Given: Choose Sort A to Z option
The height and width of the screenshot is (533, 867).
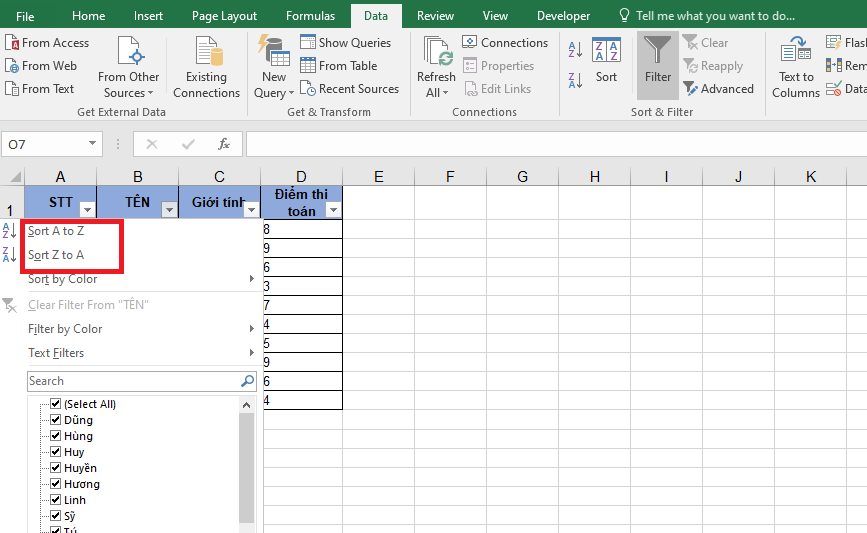Looking at the screenshot, I should 56,231.
